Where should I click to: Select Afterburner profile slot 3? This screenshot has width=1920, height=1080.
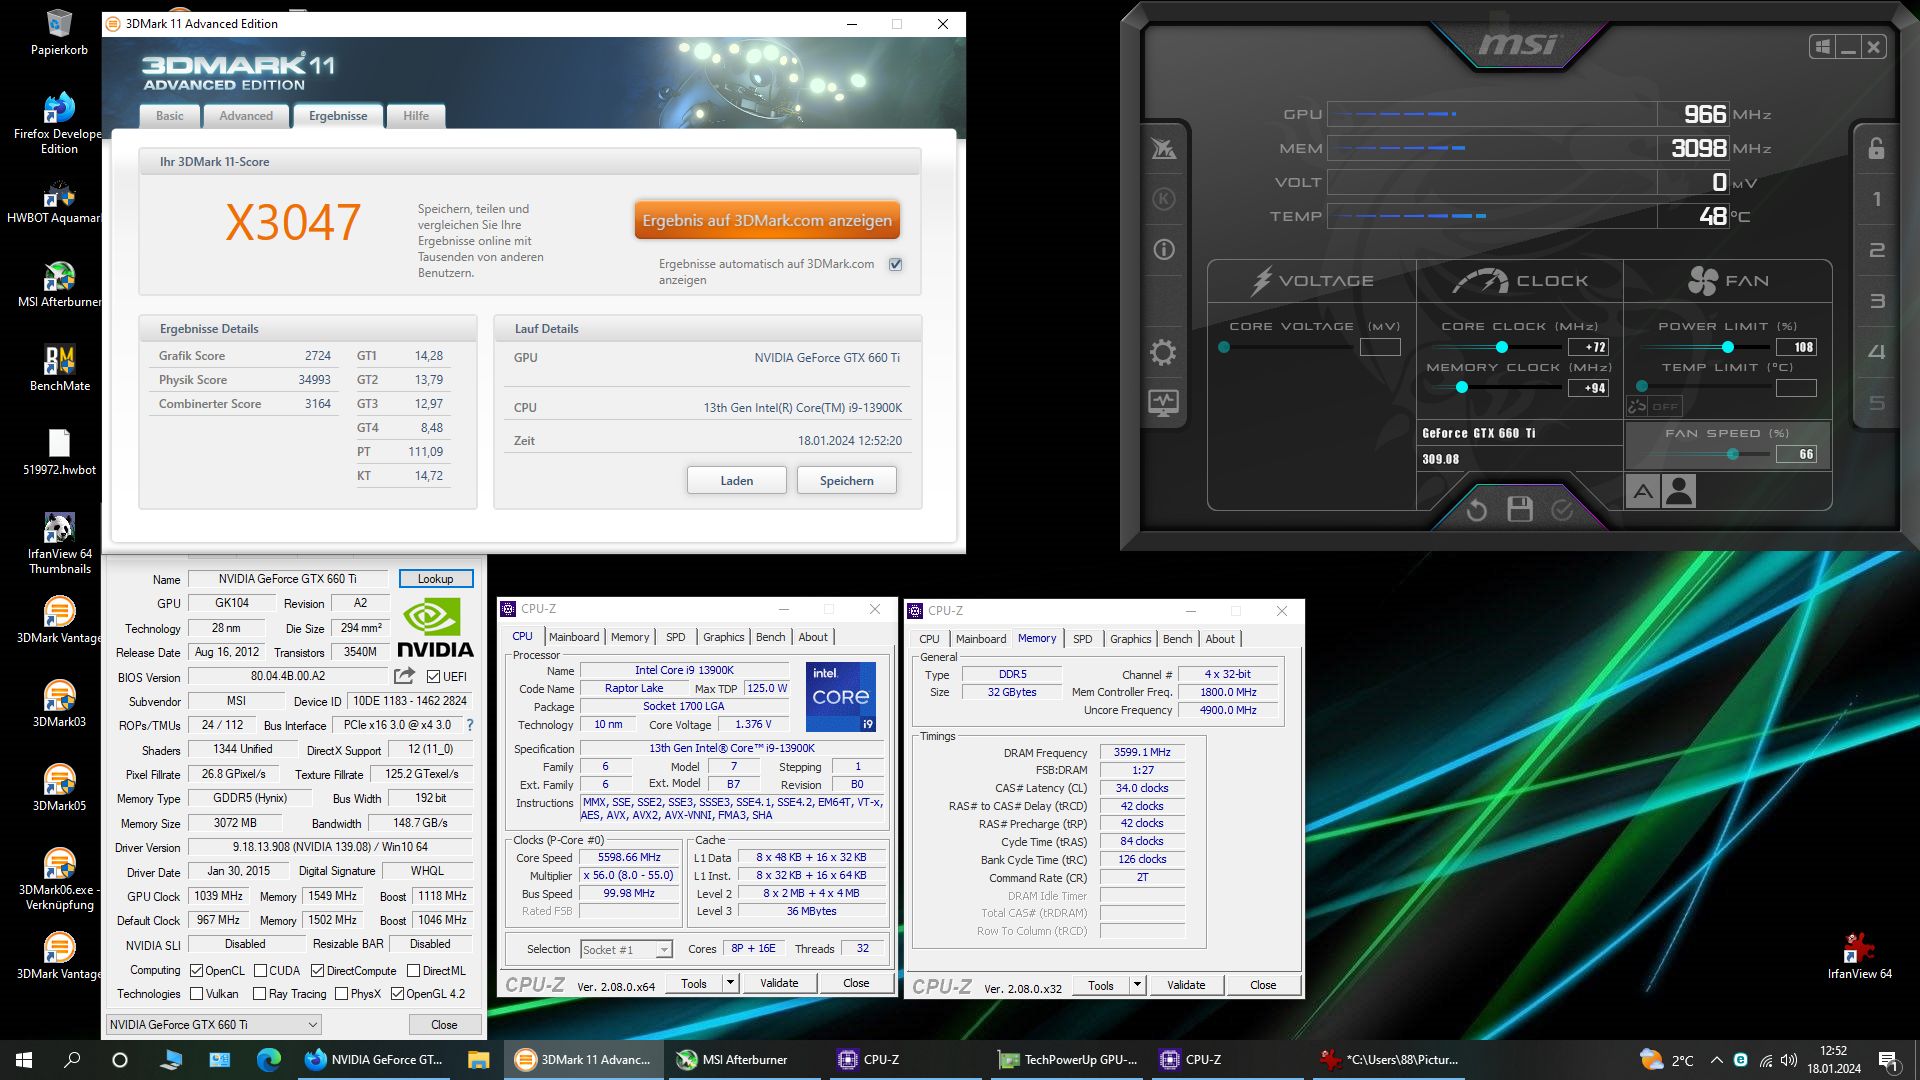(x=1876, y=301)
